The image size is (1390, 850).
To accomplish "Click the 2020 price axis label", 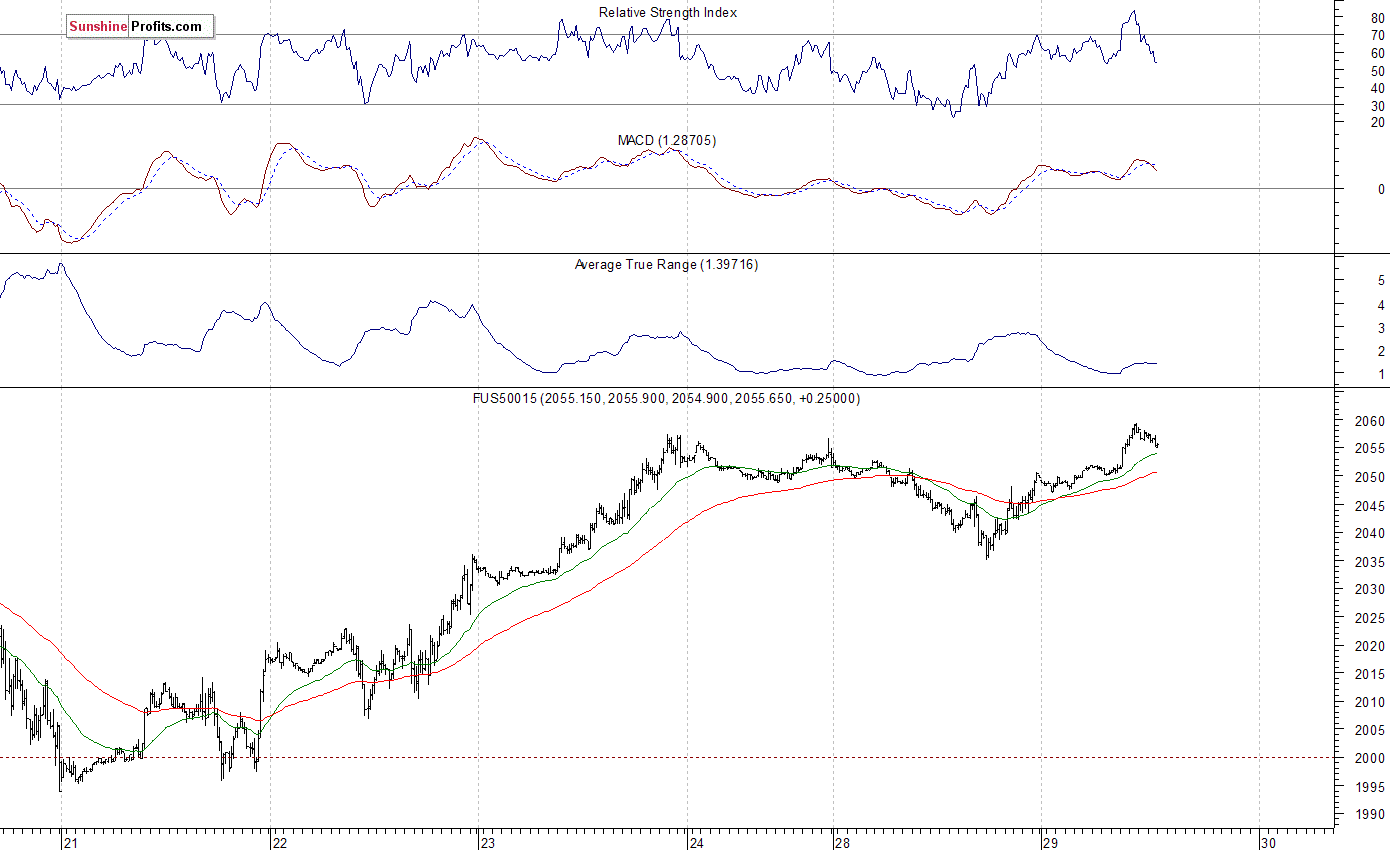I will tap(1370, 646).
